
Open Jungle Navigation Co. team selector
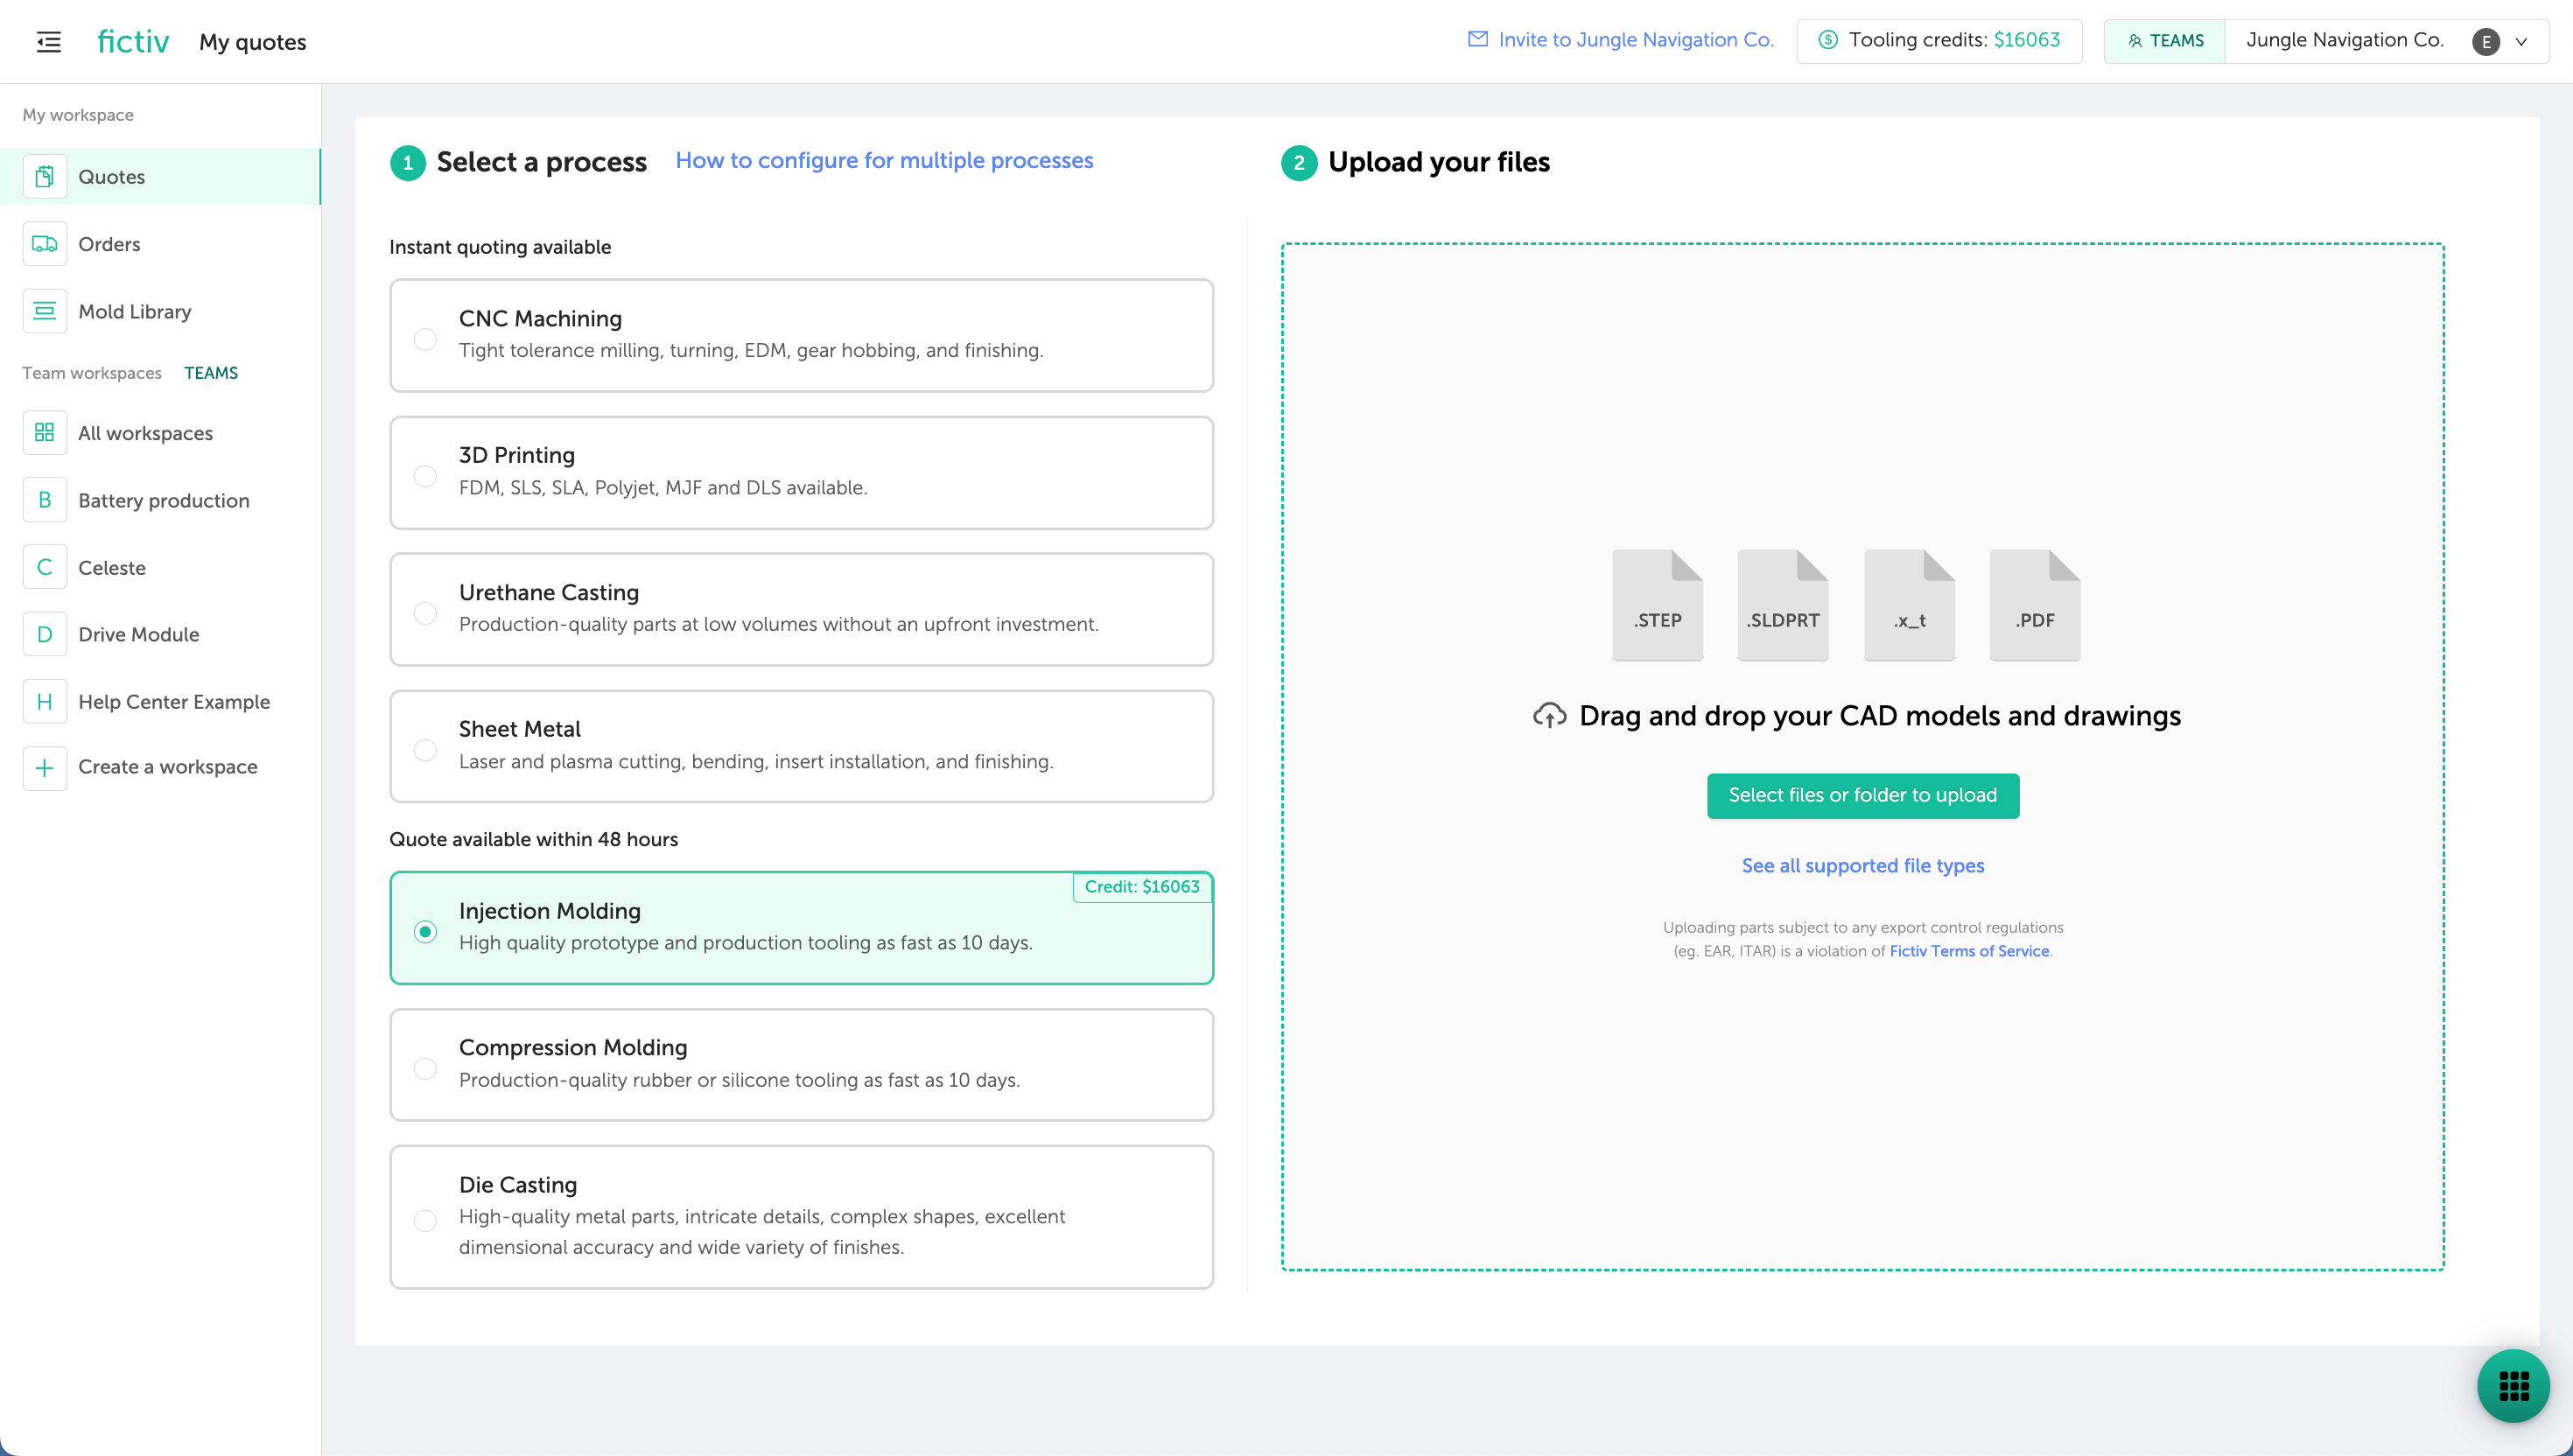pyautogui.click(x=2343, y=40)
